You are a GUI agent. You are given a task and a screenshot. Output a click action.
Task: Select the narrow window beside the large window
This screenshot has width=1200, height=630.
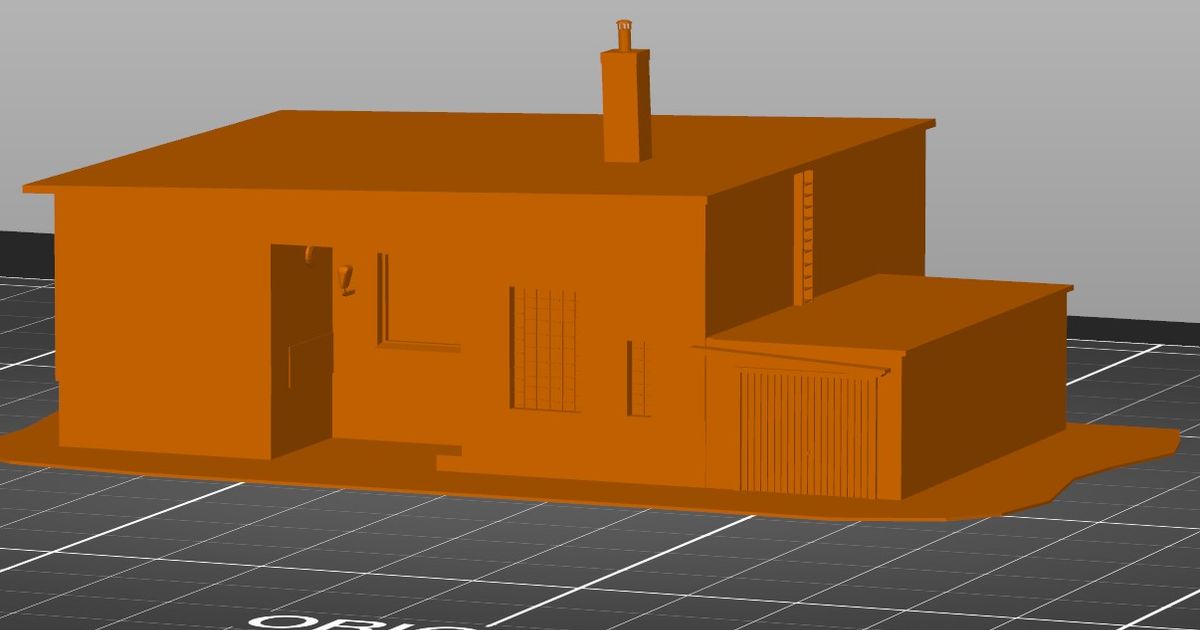[x=635, y=378]
